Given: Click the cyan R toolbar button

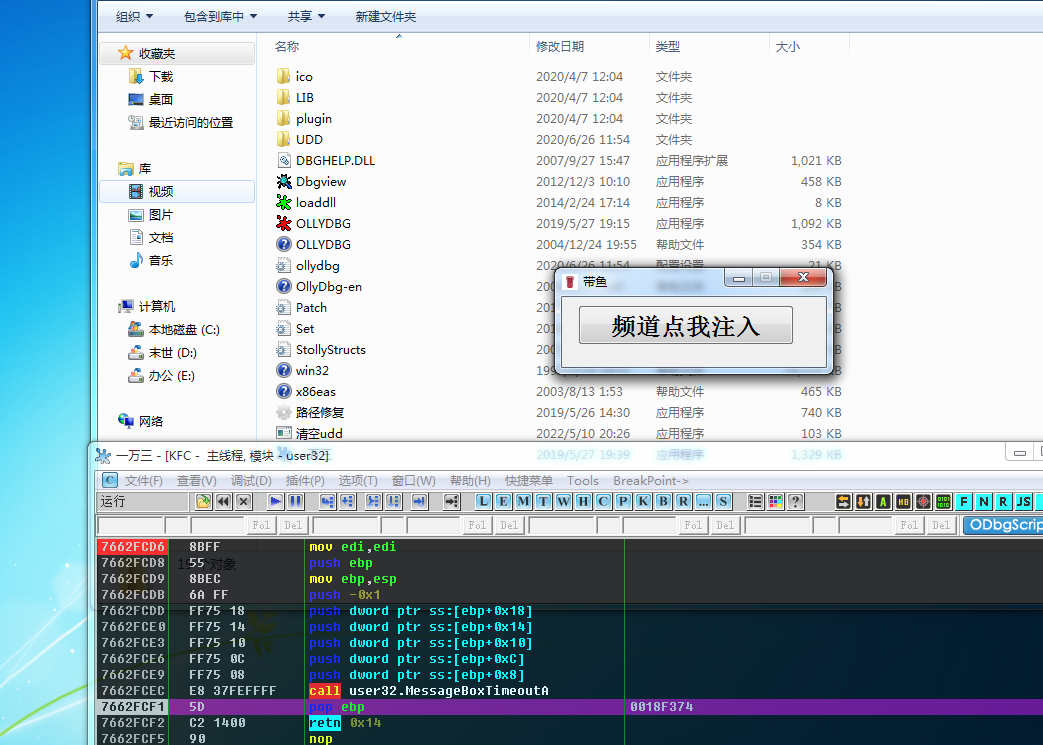Looking at the screenshot, I should (1004, 501).
